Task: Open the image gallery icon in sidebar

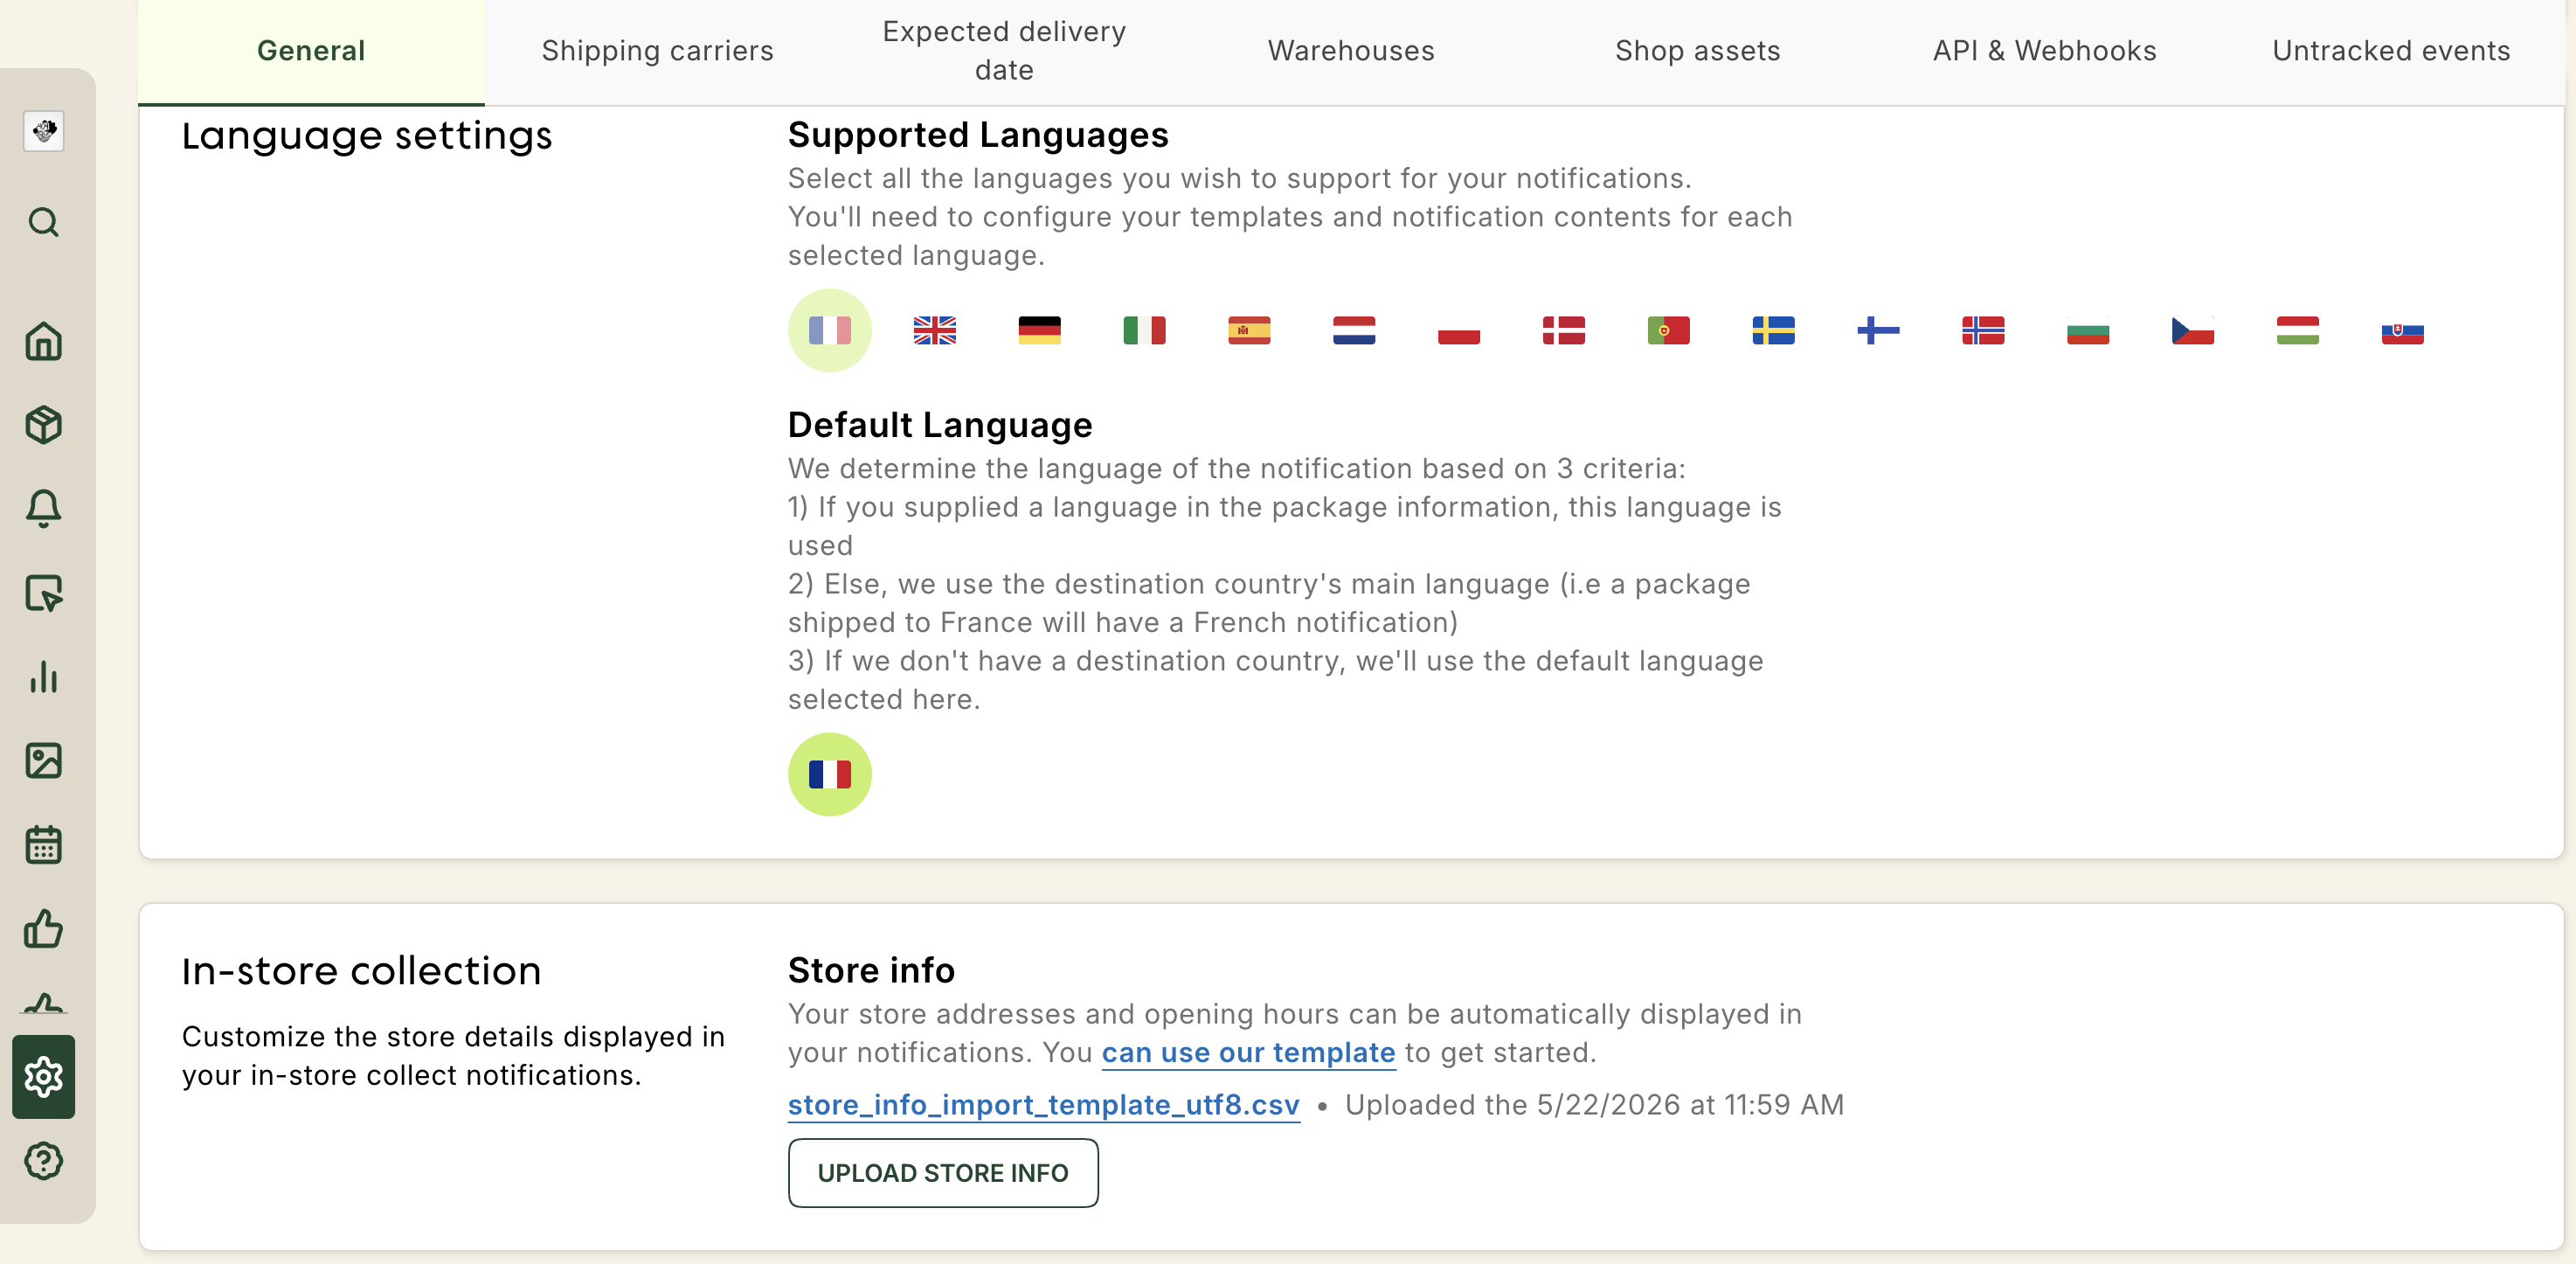Action: [43, 761]
